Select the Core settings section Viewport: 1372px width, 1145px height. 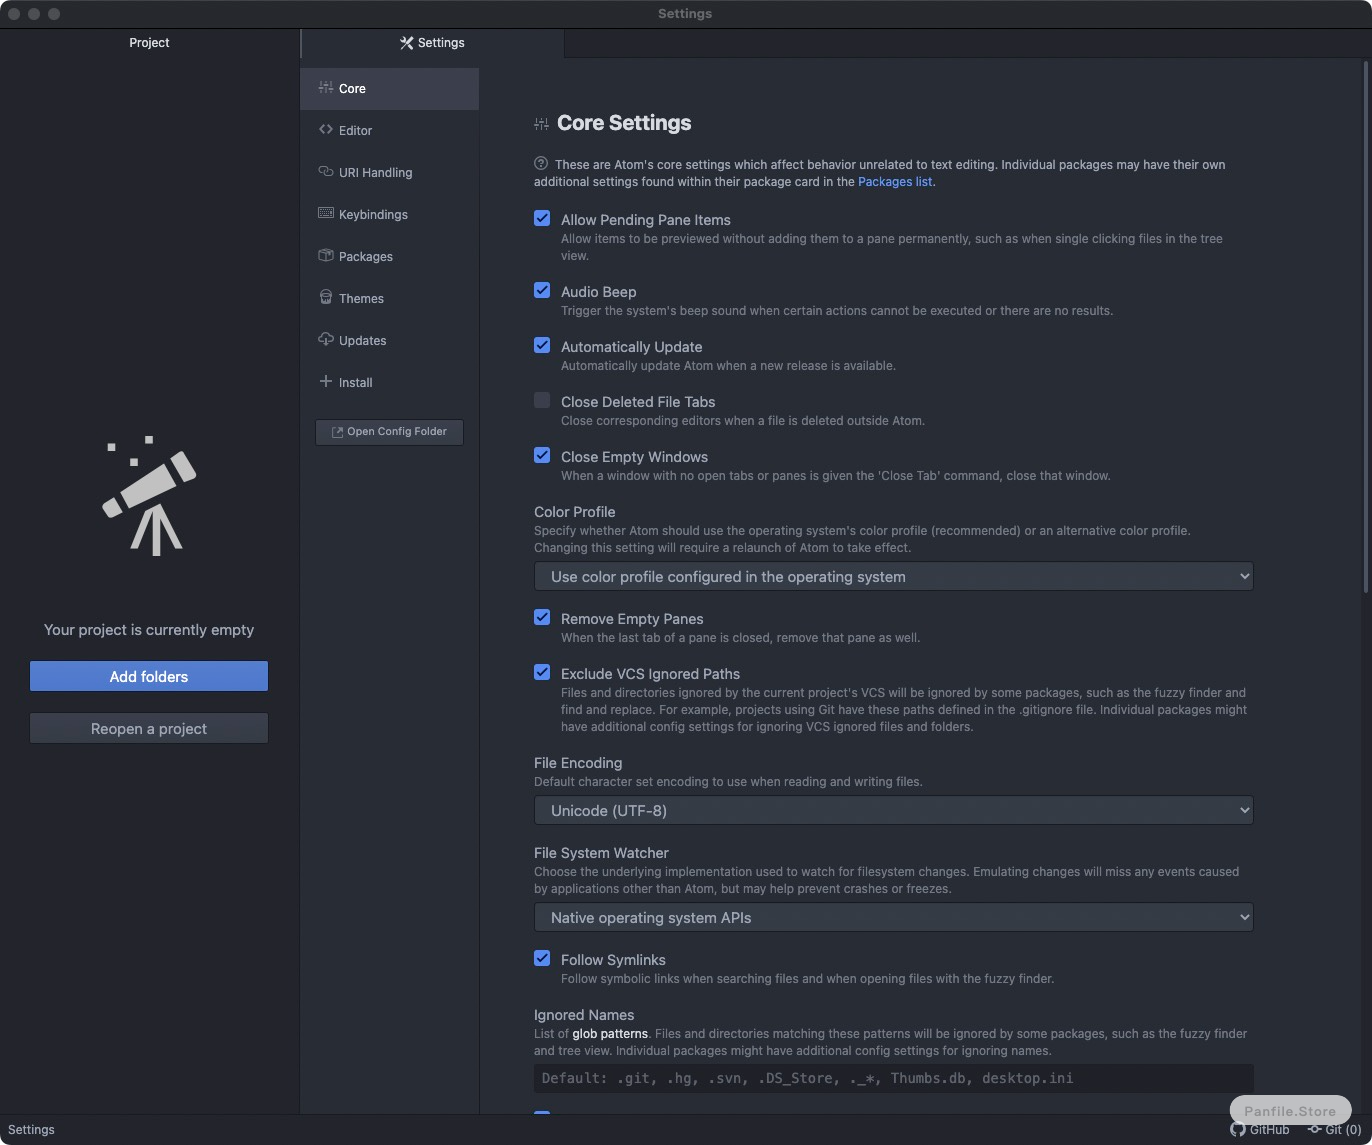tap(389, 88)
